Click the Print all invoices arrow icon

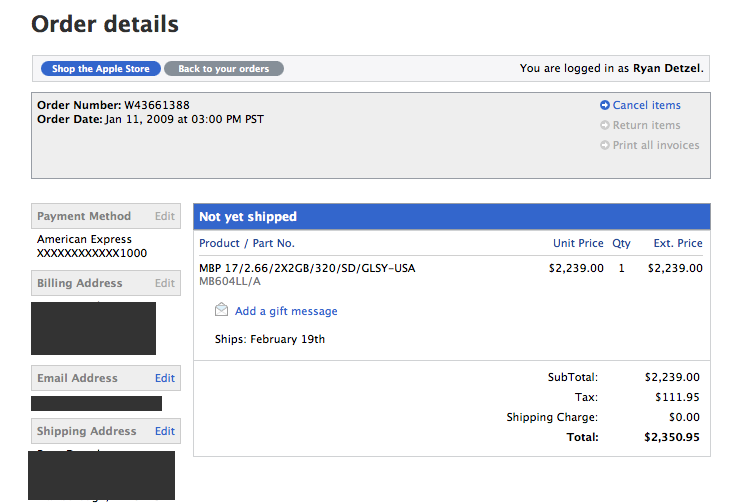click(x=604, y=145)
